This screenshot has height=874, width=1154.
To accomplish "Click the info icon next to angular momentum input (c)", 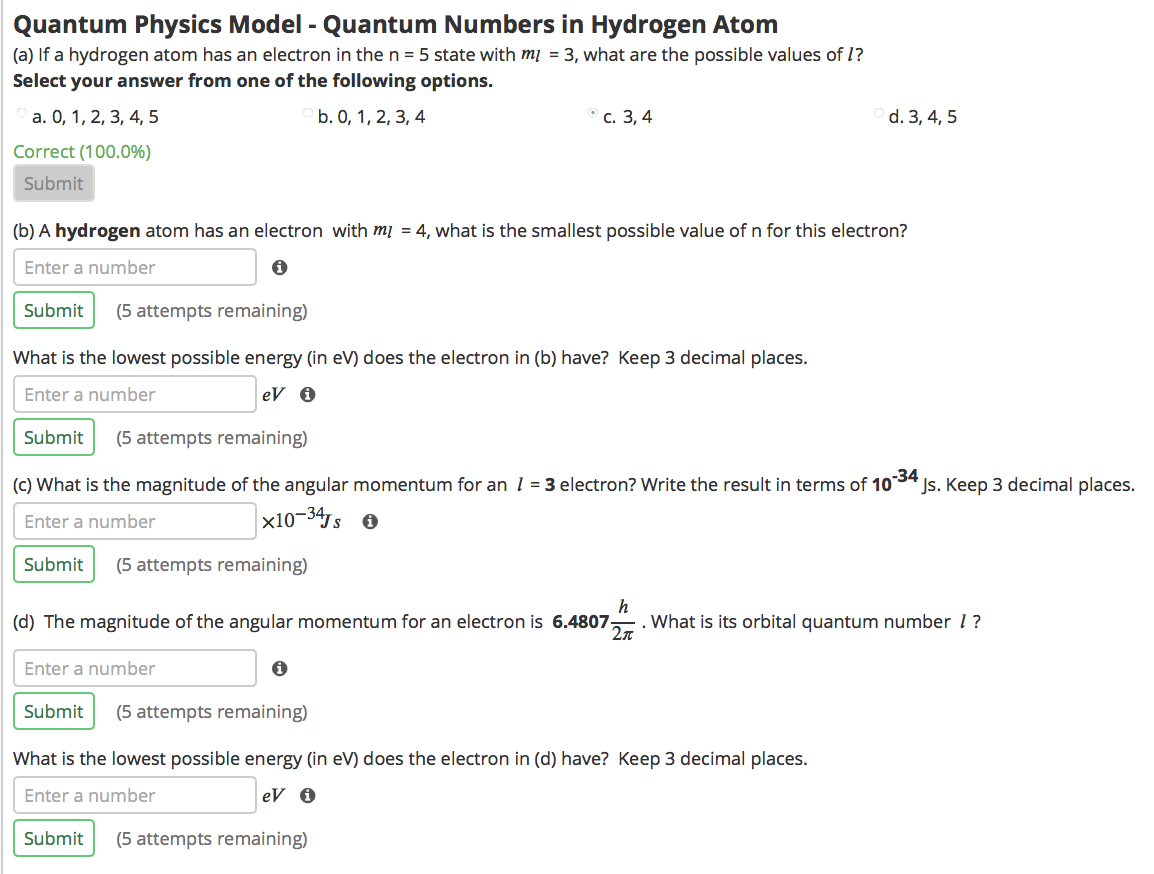I will point(369,521).
